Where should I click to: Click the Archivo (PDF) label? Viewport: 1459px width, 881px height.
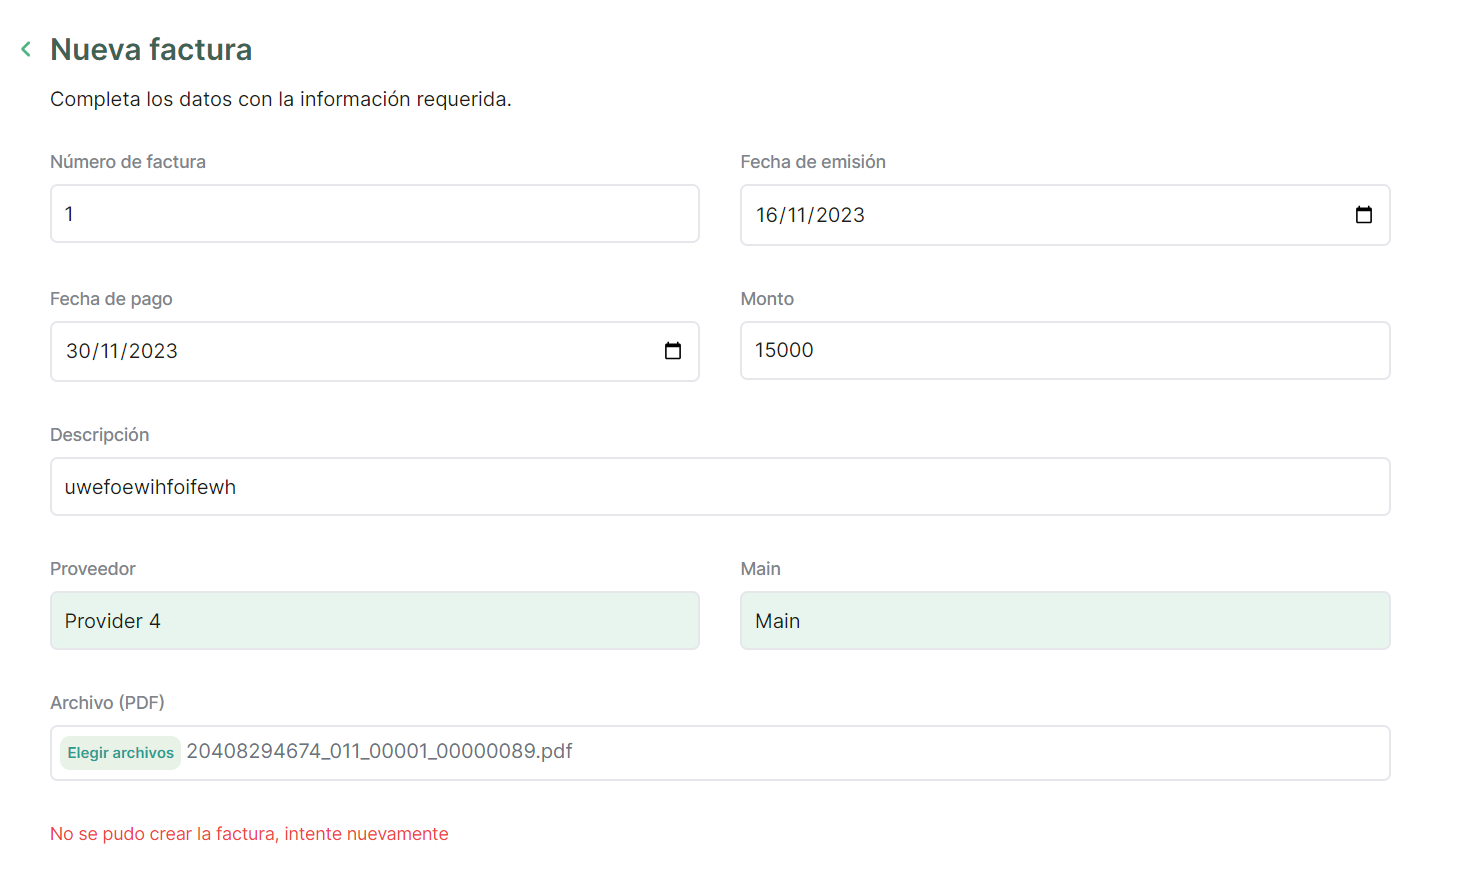click(x=107, y=703)
